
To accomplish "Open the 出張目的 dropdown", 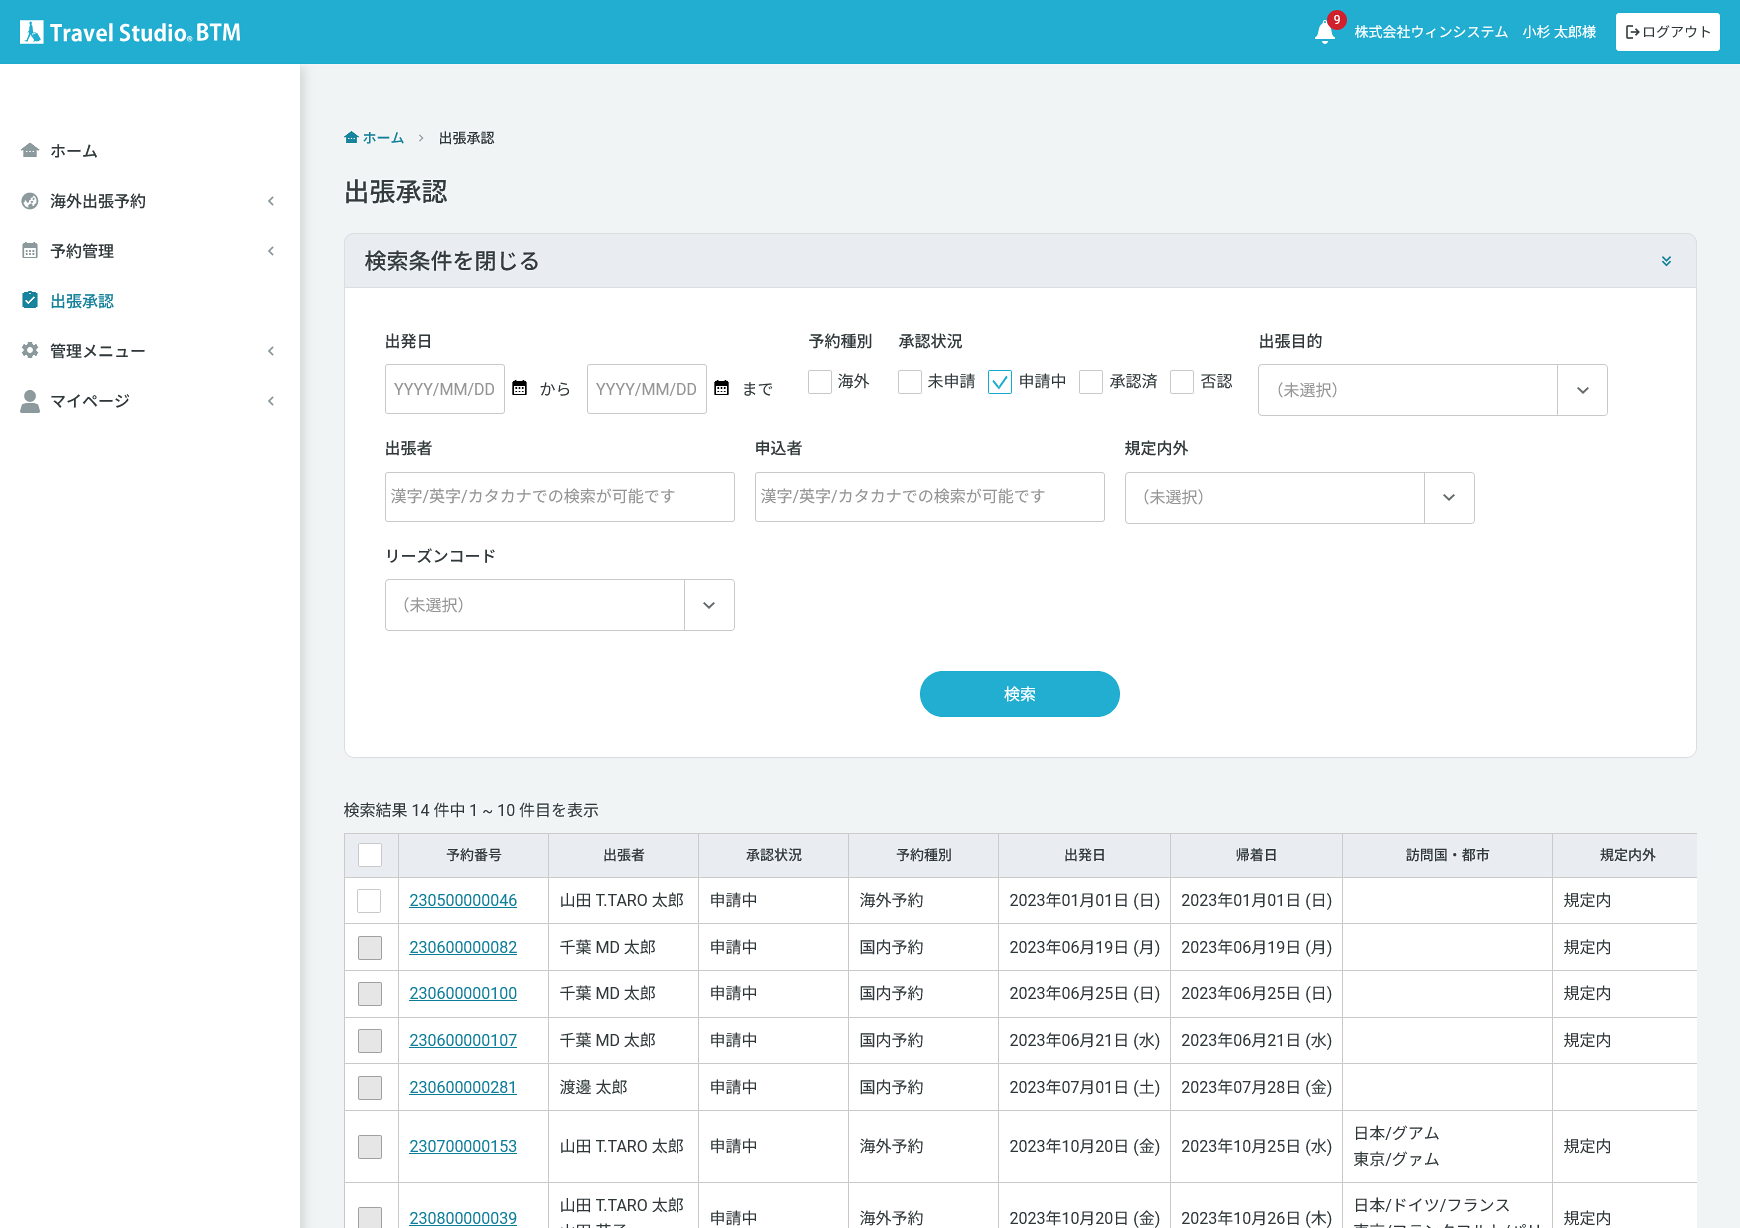I will pyautogui.click(x=1432, y=390).
